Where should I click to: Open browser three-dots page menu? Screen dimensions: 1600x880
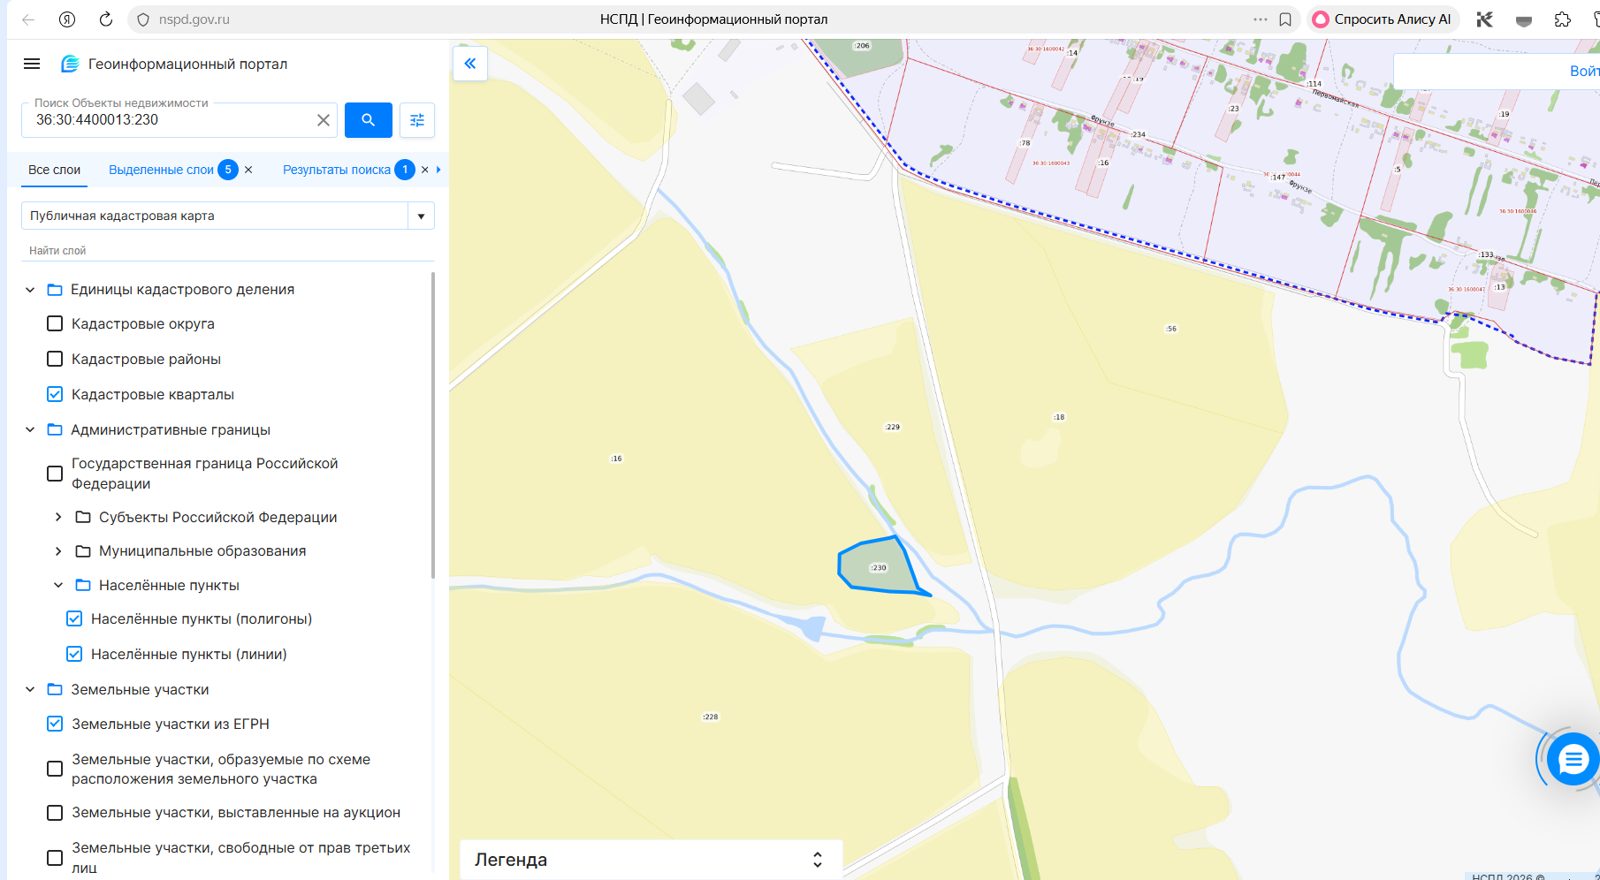click(1260, 19)
